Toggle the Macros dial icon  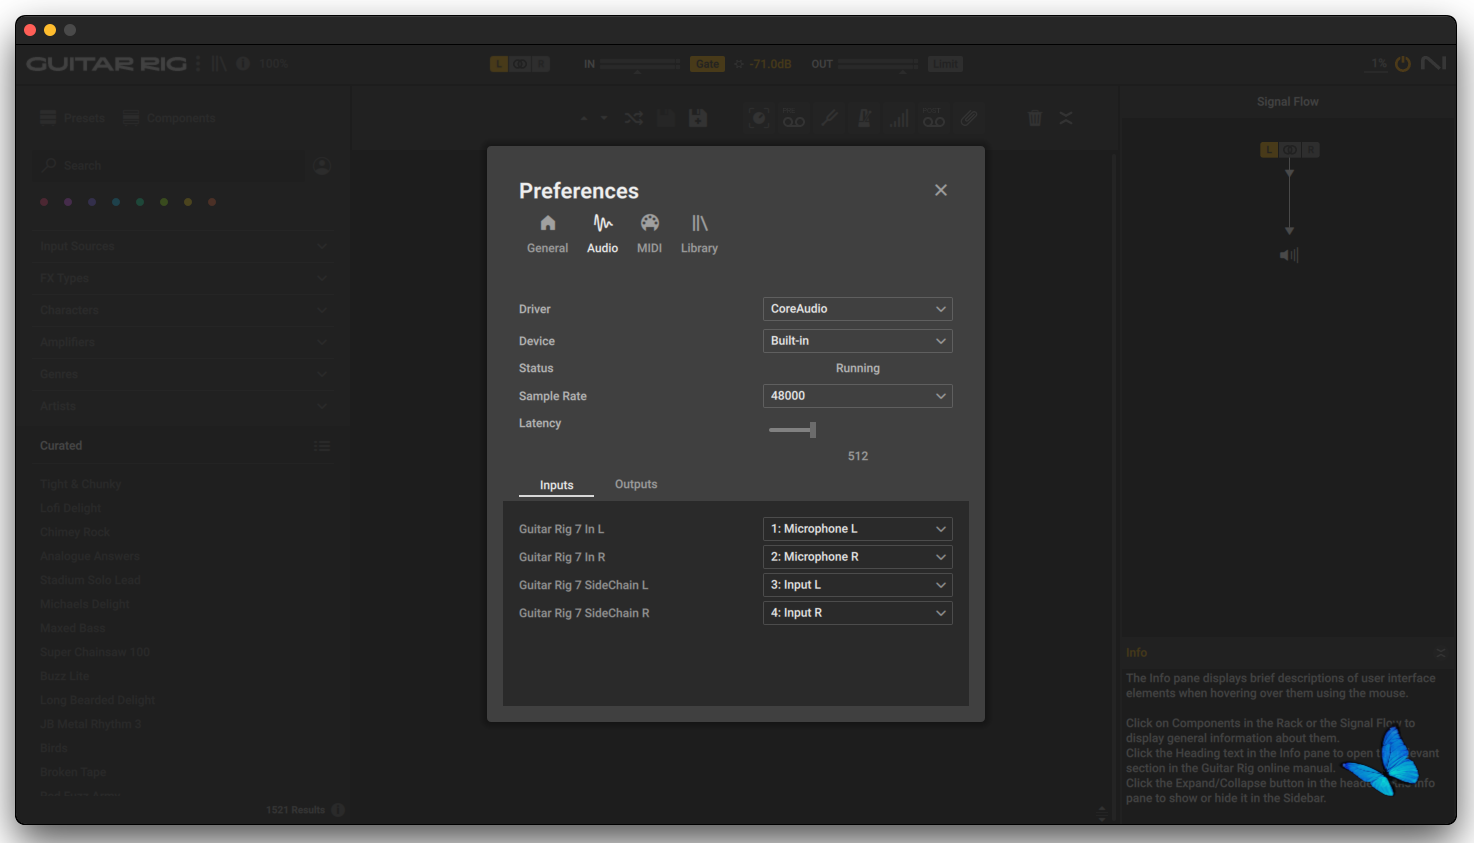tap(760, 118)
